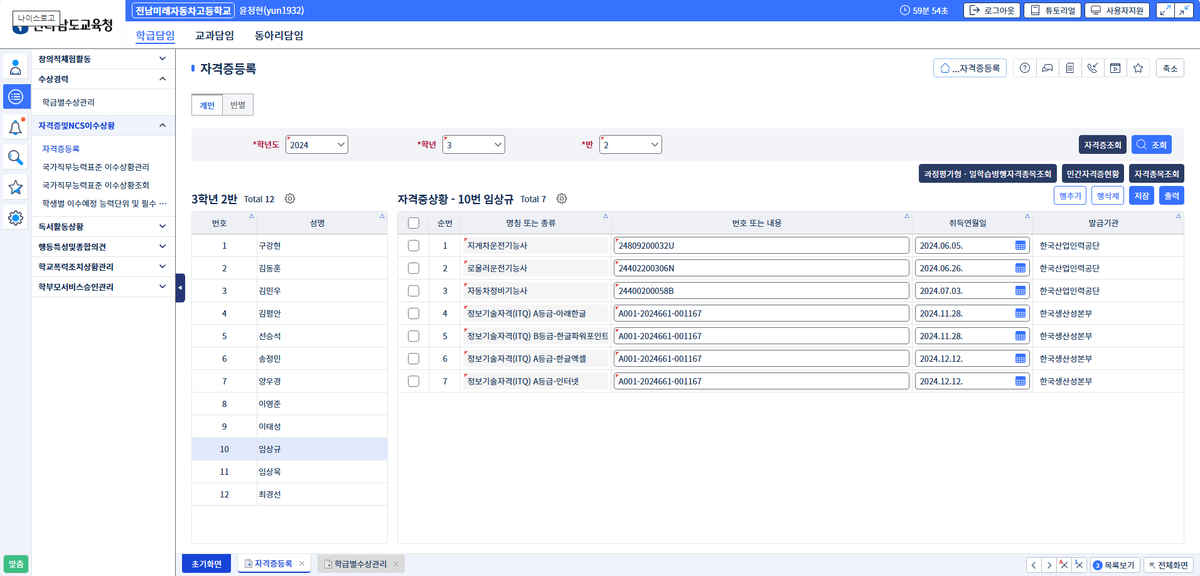
Task: Expand the 학부모서비스승인관리 menu section
Action: [163, 286]
